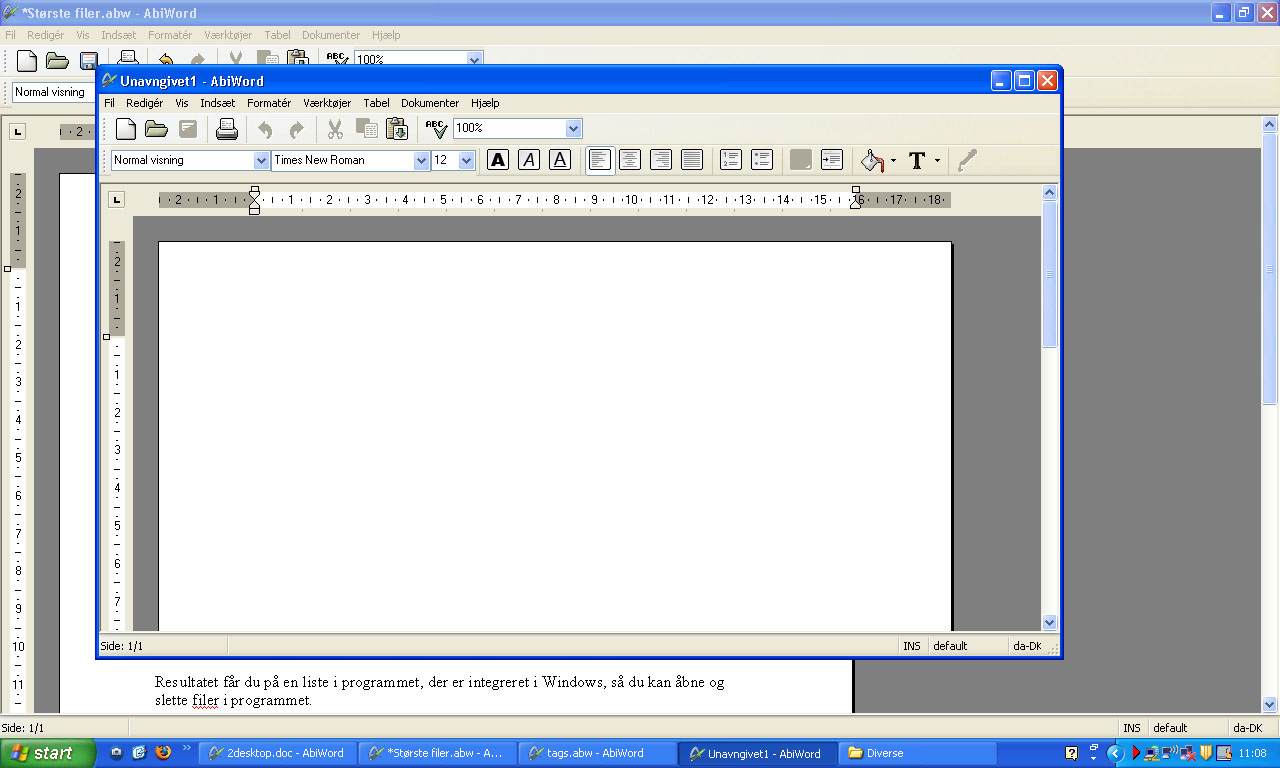Run the ABC spell check tool
1280x768 pixels.
point(436,128)
